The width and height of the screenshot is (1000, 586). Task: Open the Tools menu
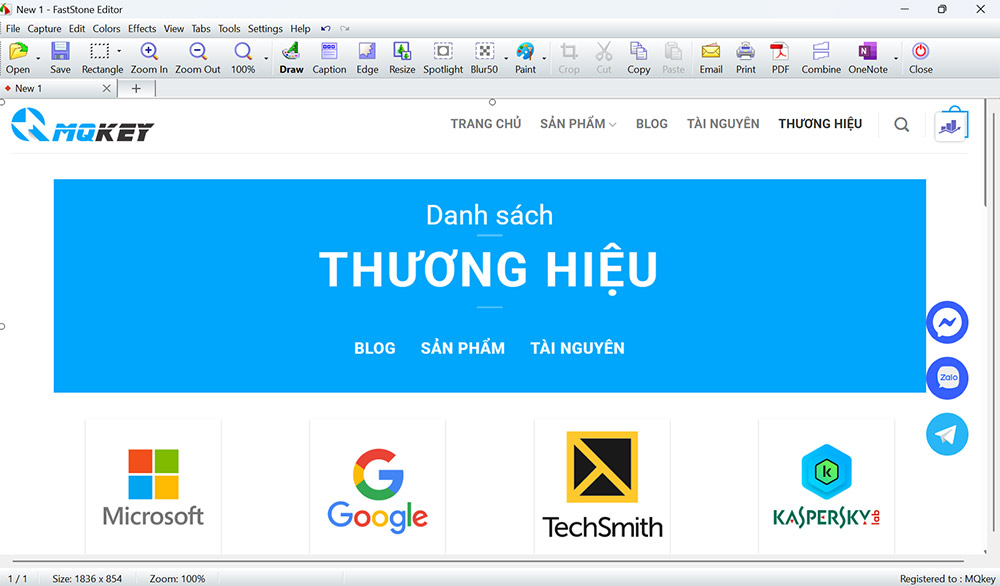229,29
